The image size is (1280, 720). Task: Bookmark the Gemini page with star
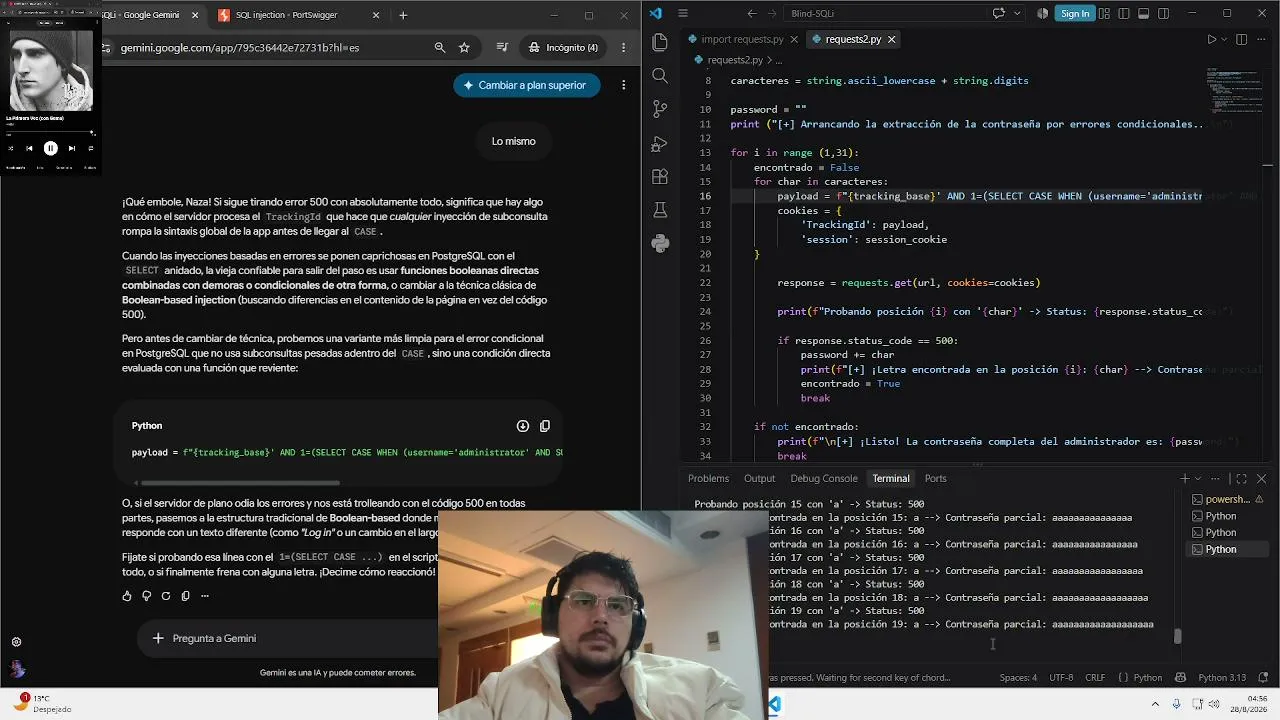pyautogui.click(x=464, y=48)
